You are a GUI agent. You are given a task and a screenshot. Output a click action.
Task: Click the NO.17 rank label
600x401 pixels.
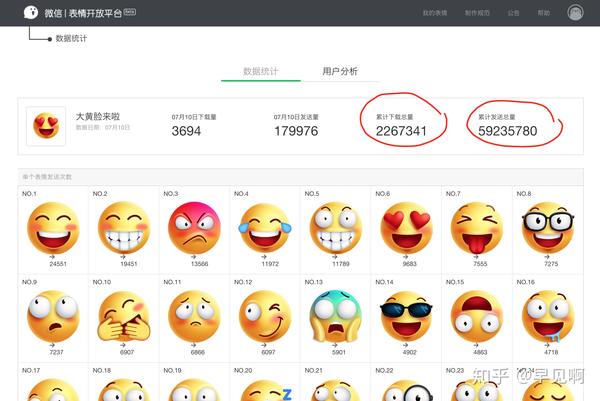click(31, 370)
